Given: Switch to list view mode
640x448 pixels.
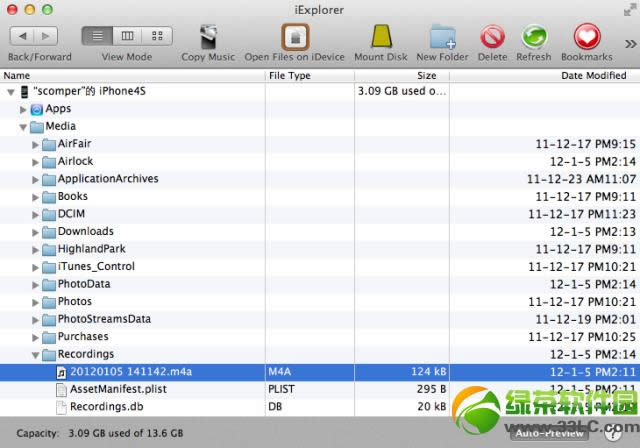Looking at the screenshot, I should tap(96, 36).
